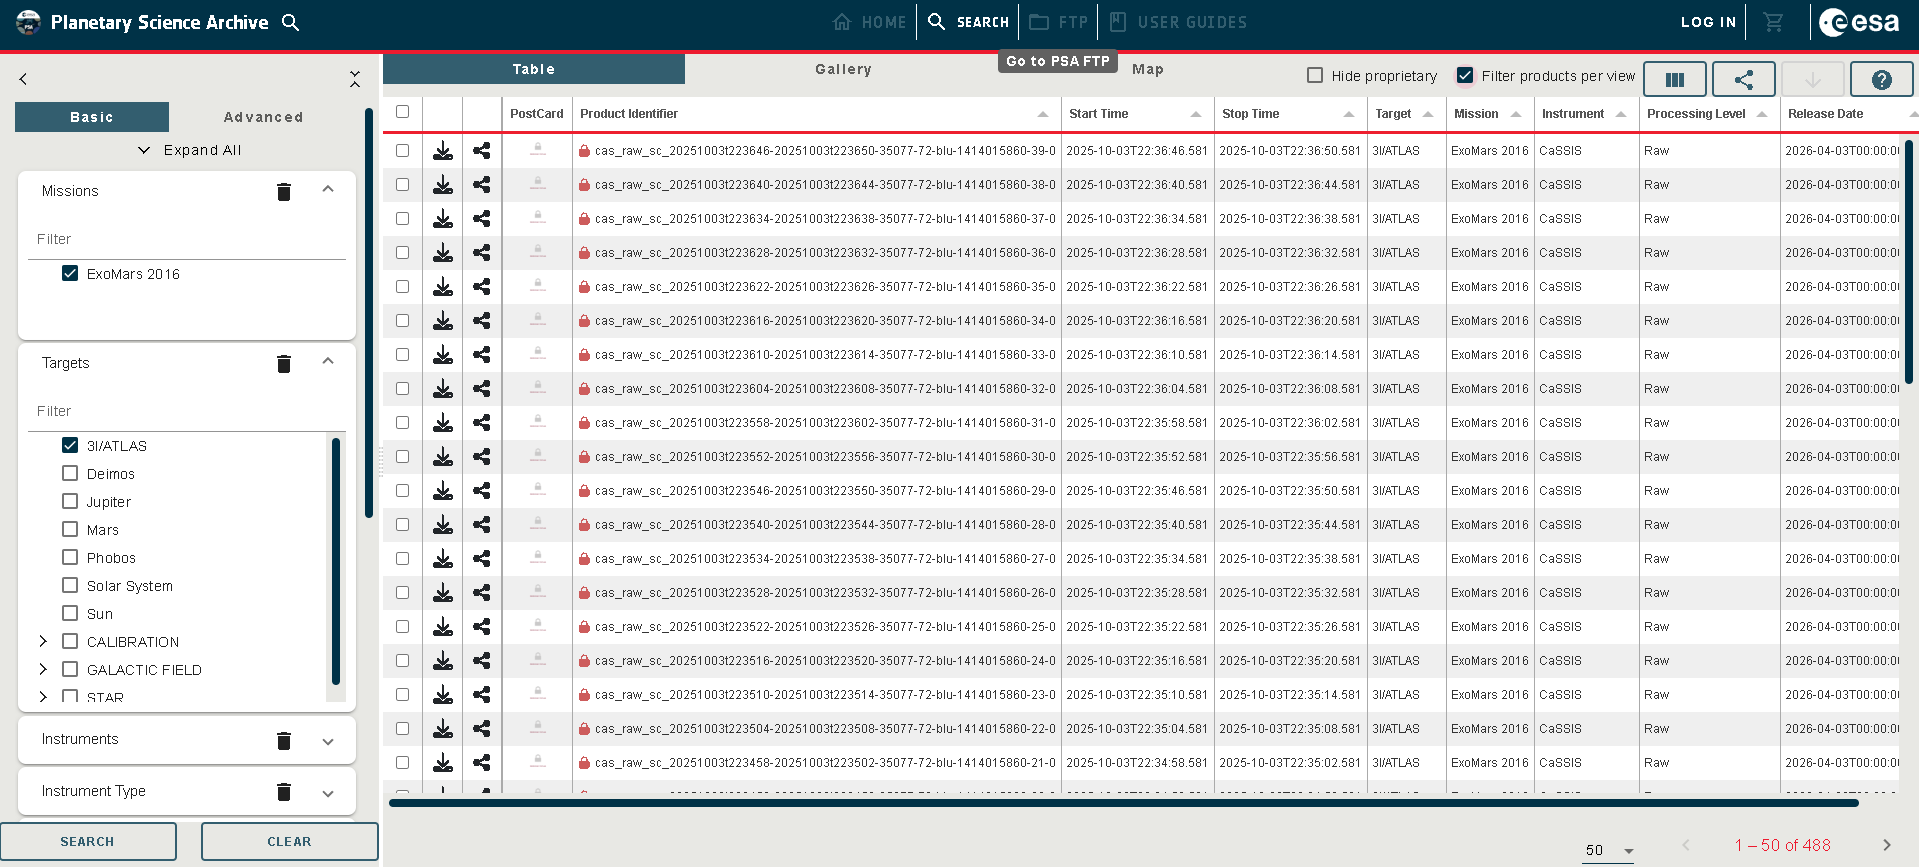Open the rows-per-page dropdown showing 50
The height and width of the screenshot is (867, 1919).
[1609, 850]
